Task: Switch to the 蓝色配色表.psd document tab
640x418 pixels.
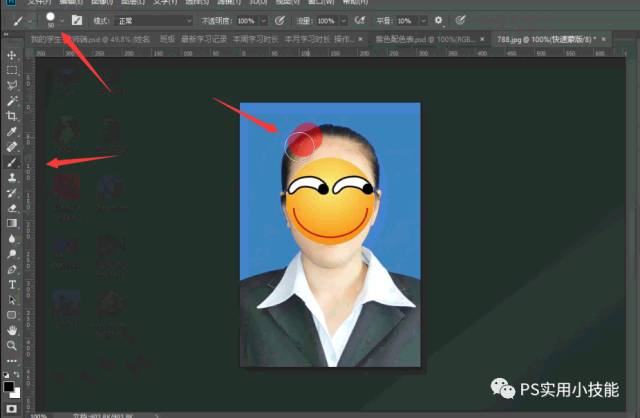Action: pyautogui.click(x=425, y=39)
